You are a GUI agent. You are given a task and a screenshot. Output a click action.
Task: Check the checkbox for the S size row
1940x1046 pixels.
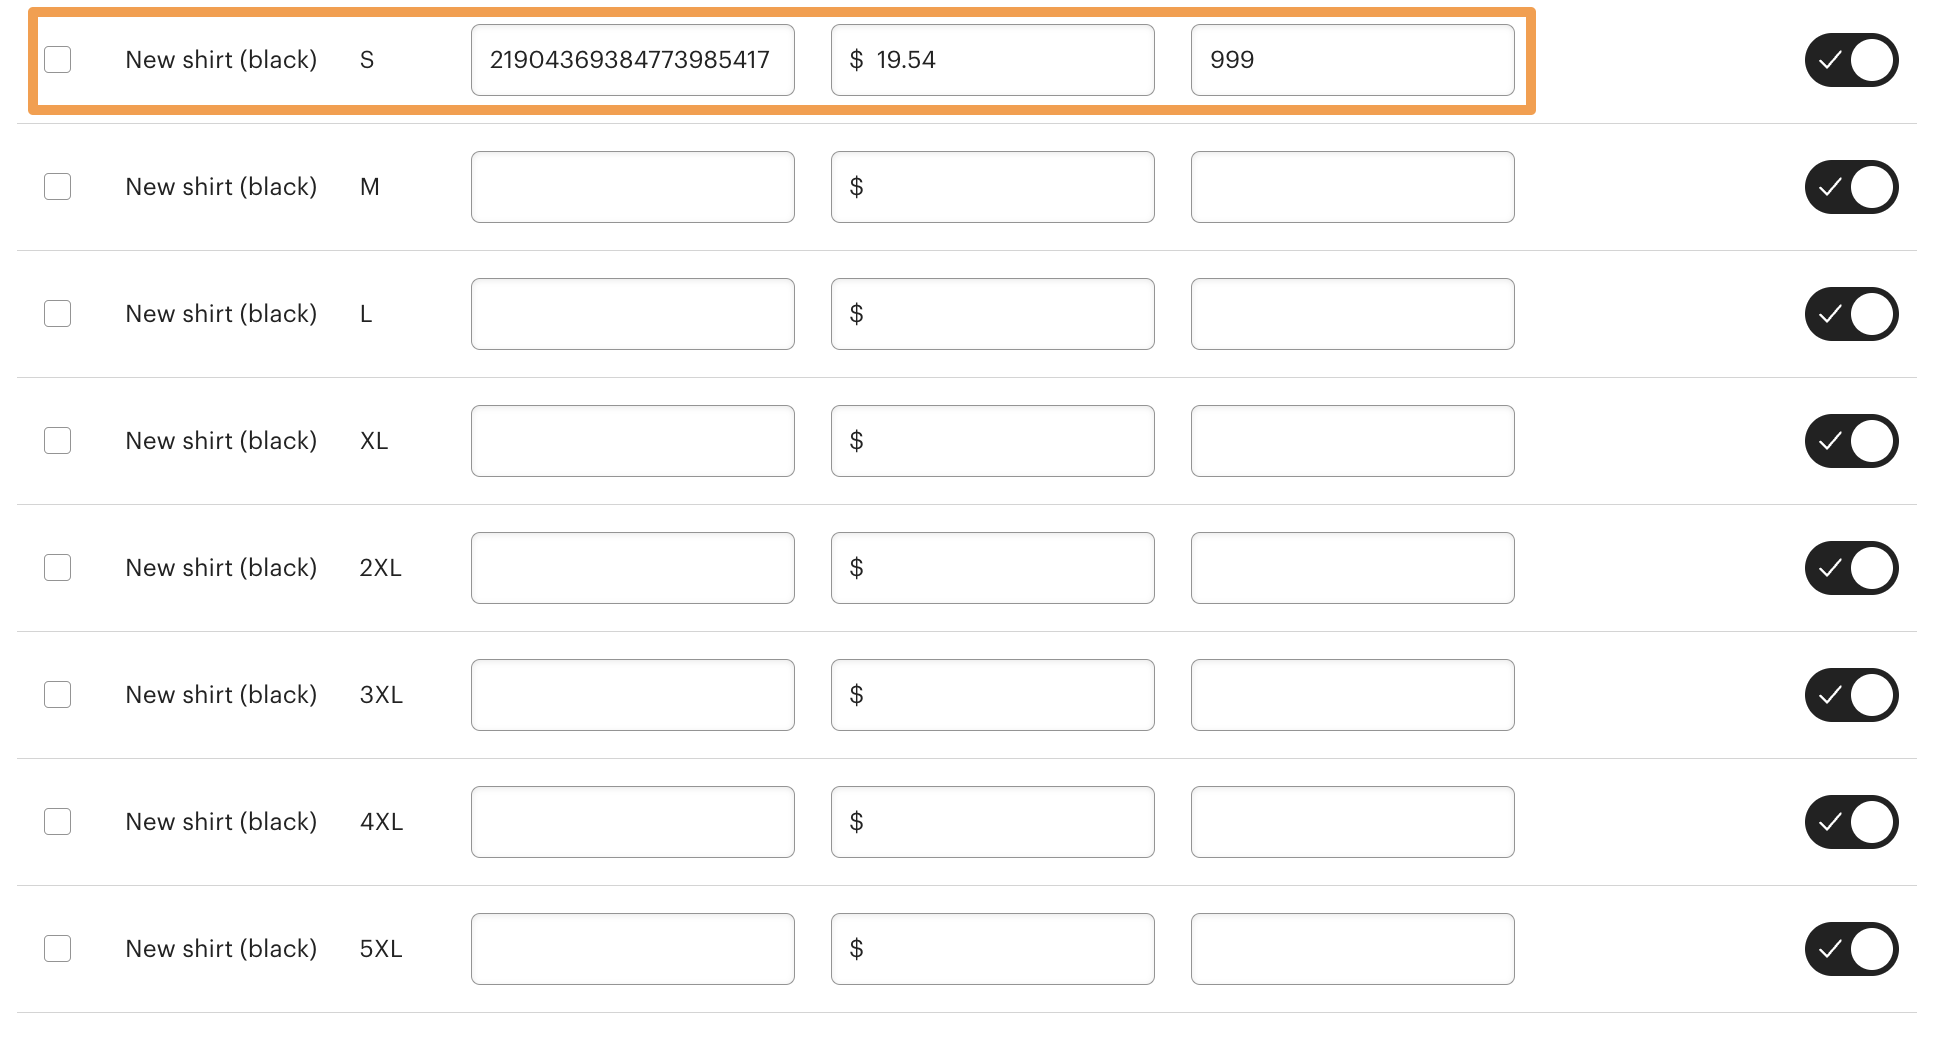tap(58, 59)
